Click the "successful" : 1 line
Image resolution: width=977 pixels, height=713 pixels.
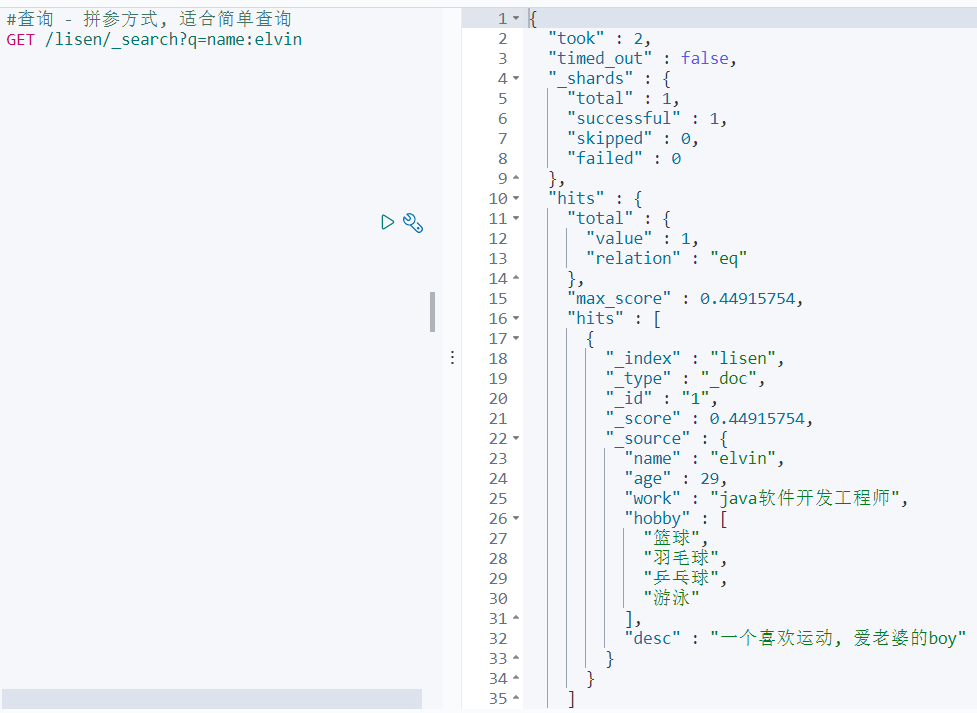(647, 118)
